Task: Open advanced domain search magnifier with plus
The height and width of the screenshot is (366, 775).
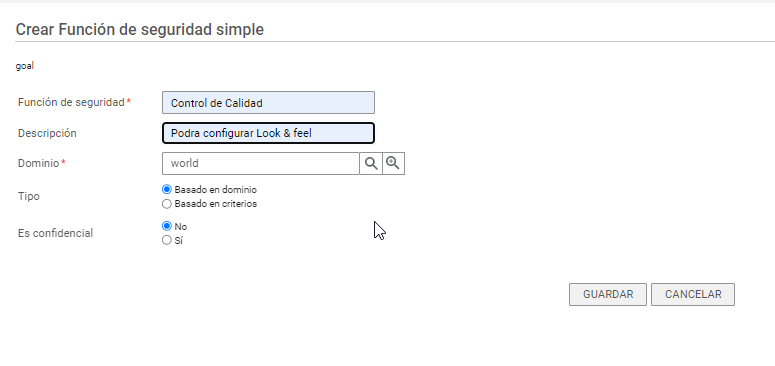Action: pos(393,163)
